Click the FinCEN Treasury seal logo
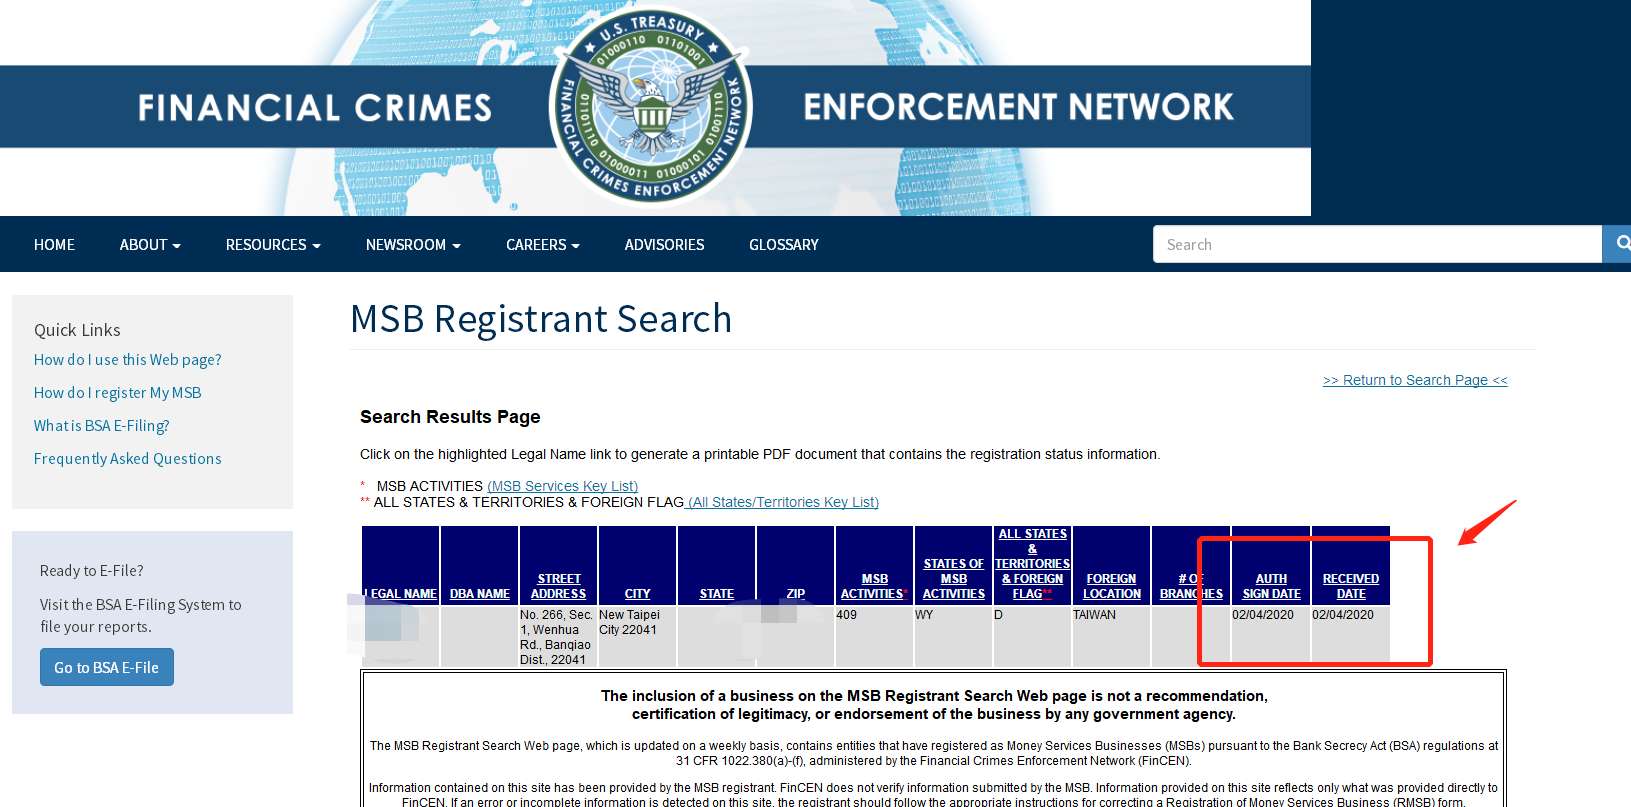Viewport: 1631px width, 807px height. [651, 106]
